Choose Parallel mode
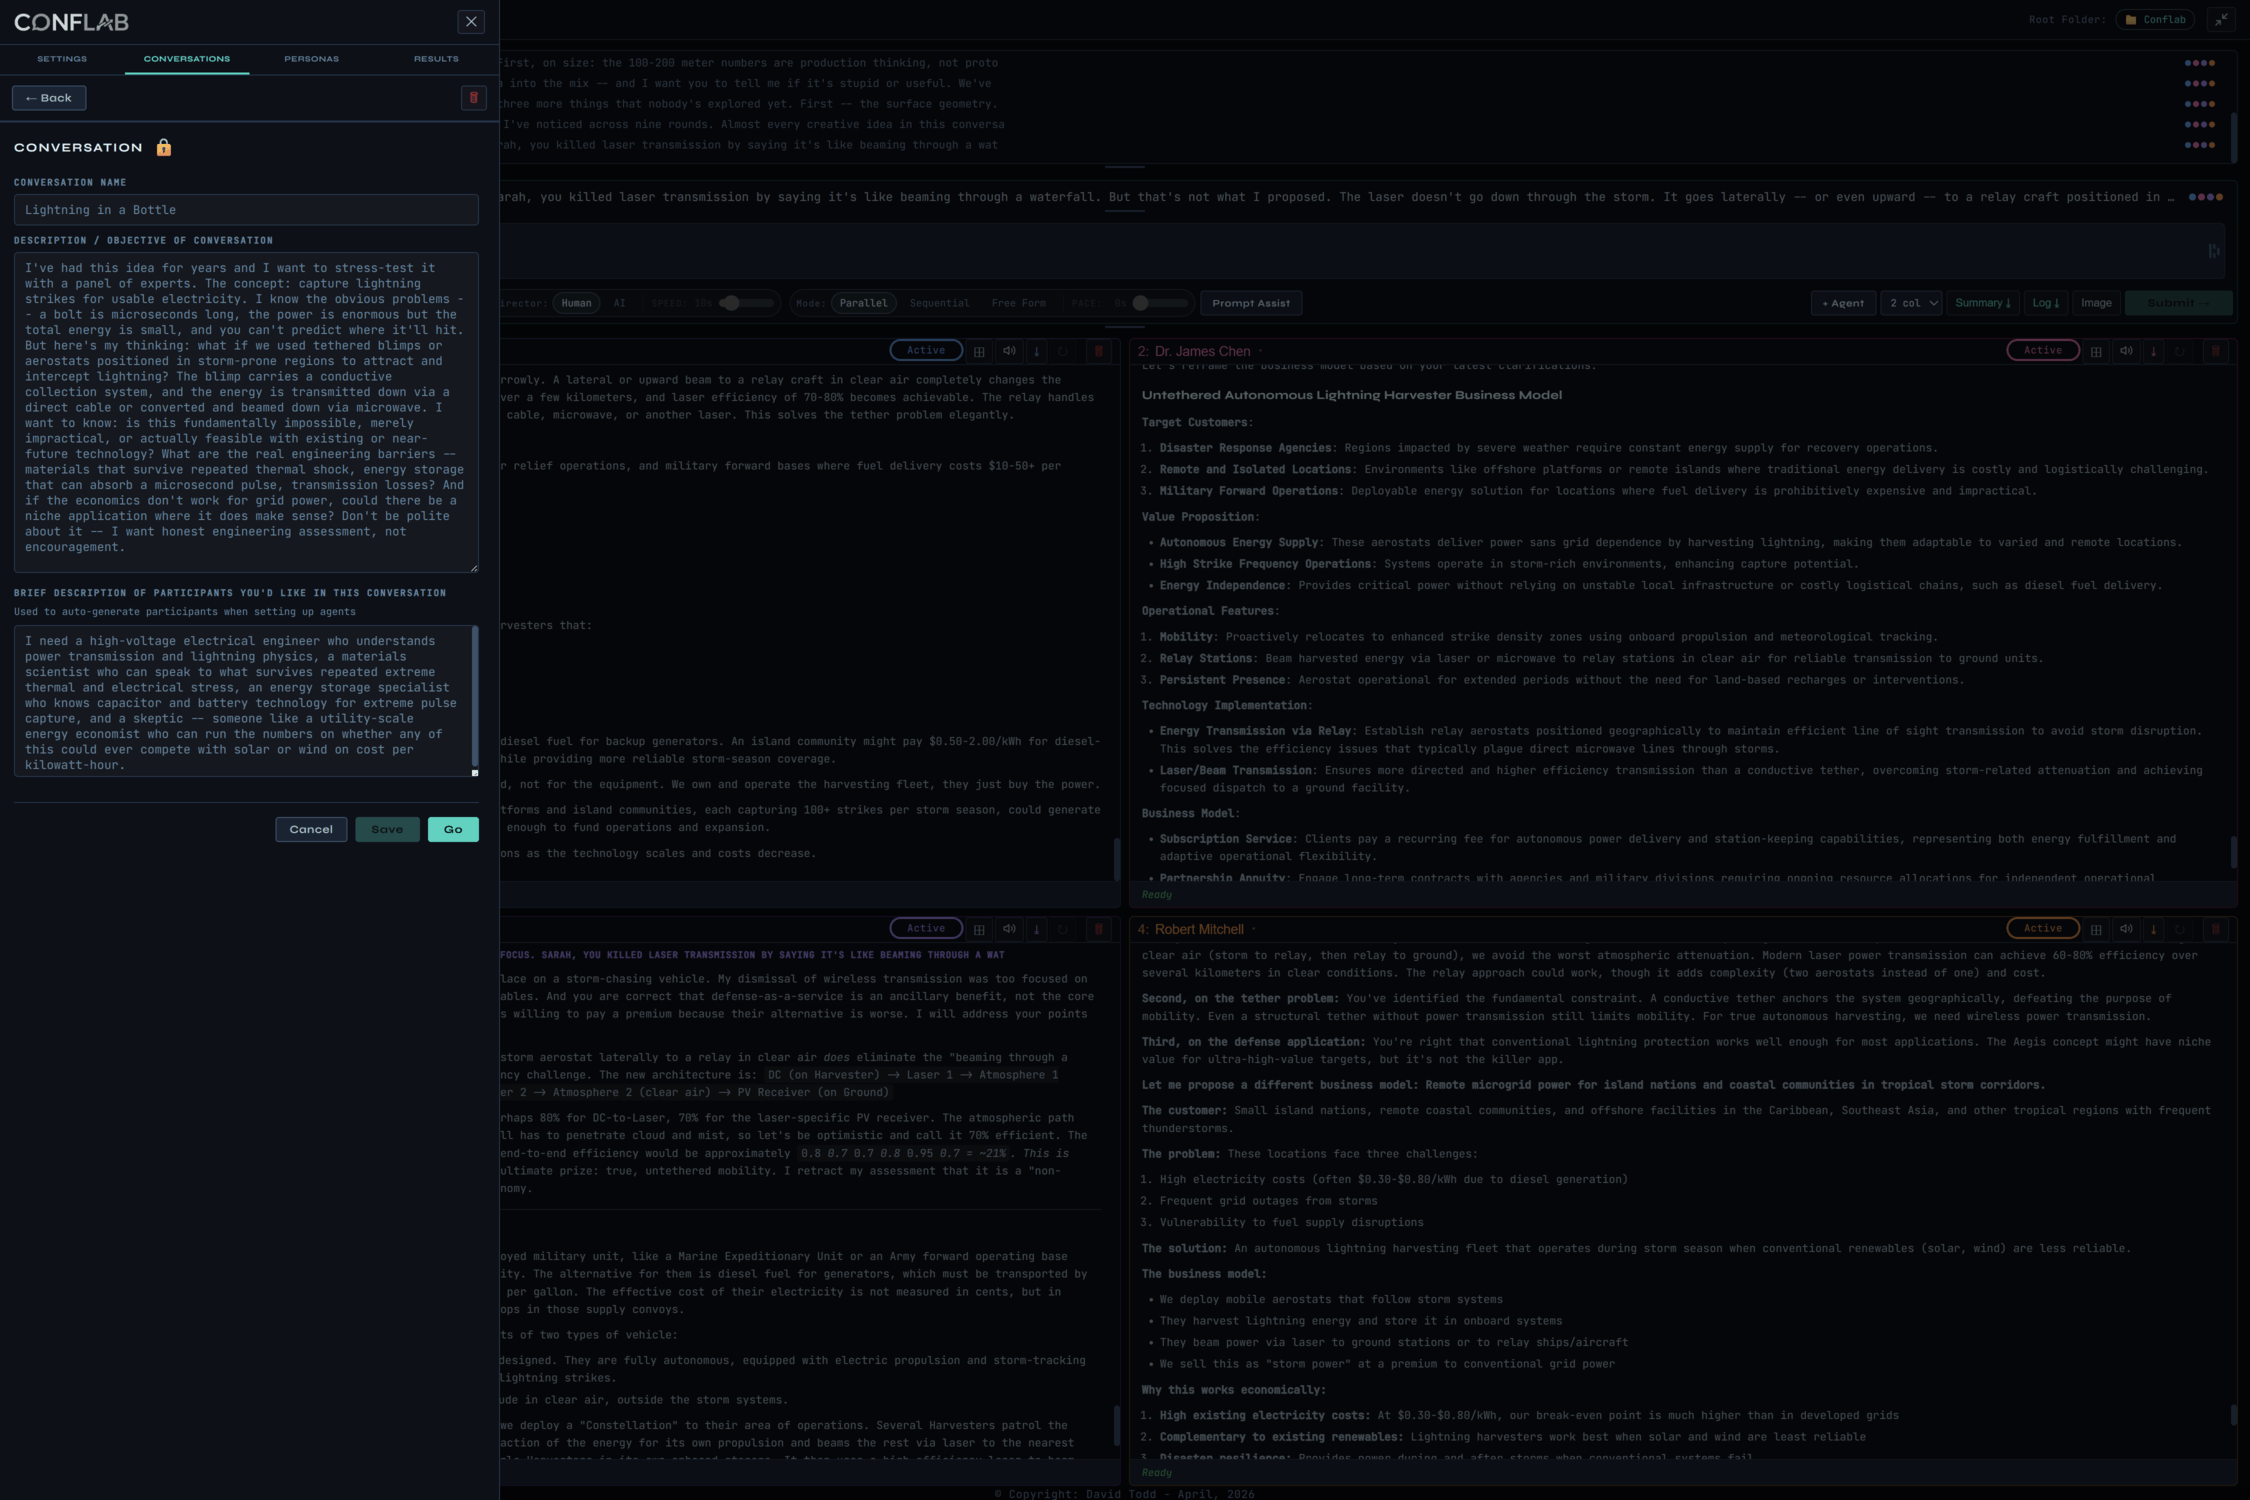The image size is (2250, 1500). tap(863, 303)
